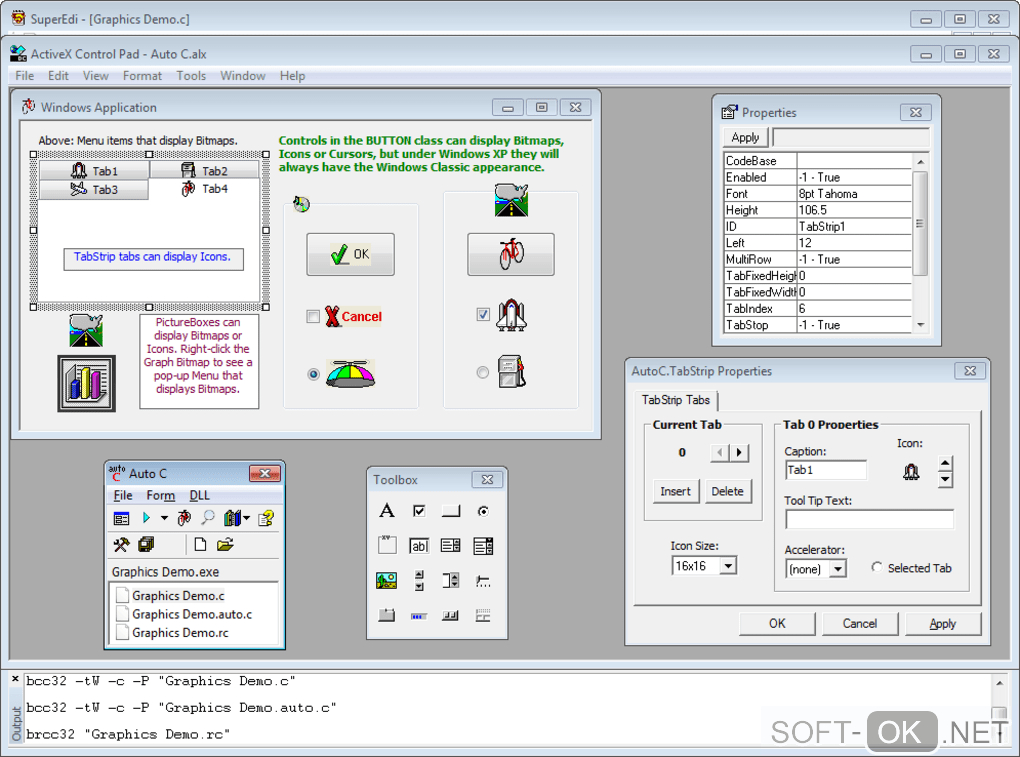The width and height of the screenshot is (1020, 757).
Task: Switch to Tab2 in the tab strip
Action: click(205, 170)
